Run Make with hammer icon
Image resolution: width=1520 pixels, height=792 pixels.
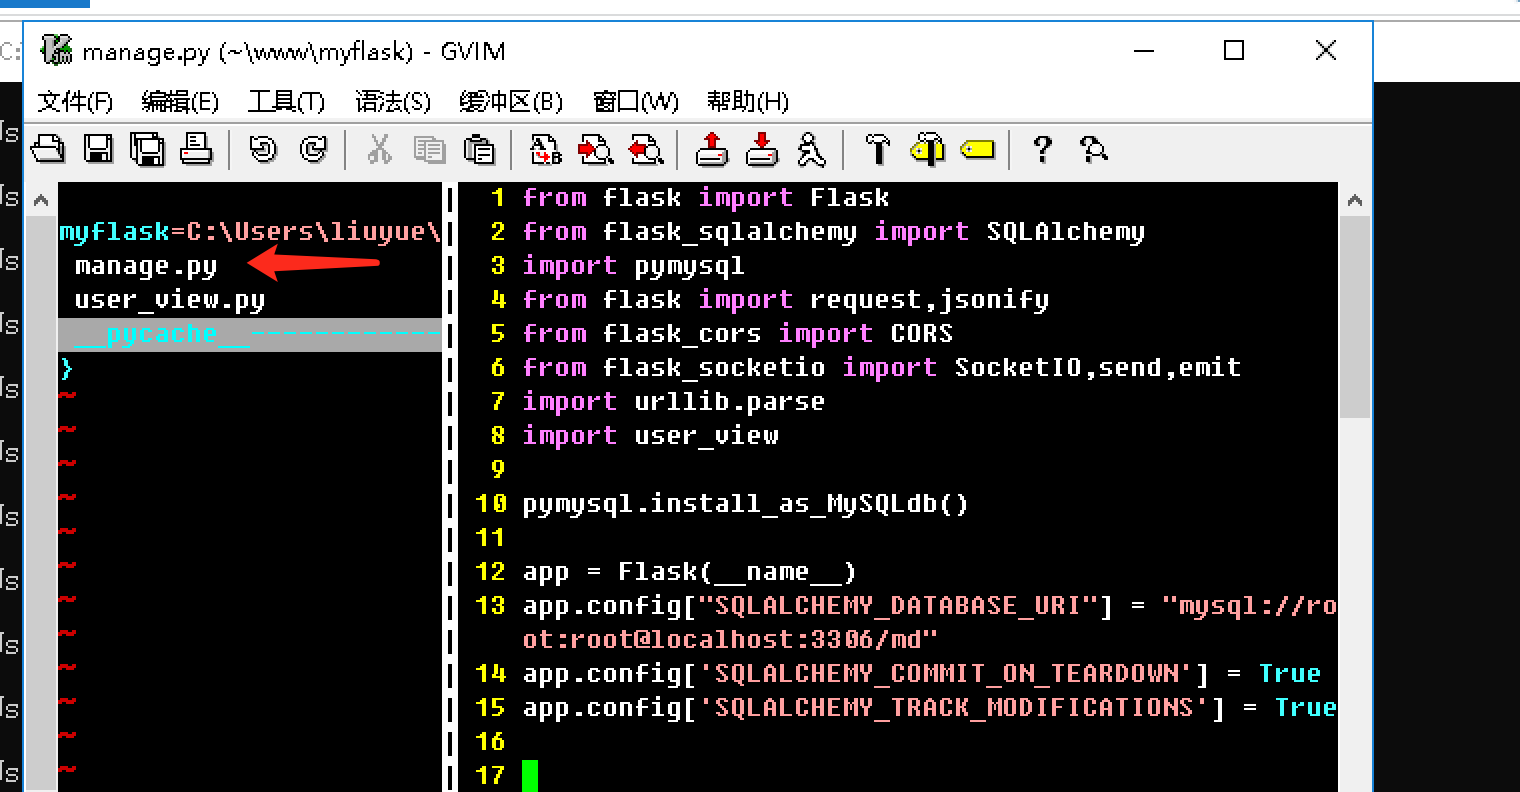[x=877, y=149]
